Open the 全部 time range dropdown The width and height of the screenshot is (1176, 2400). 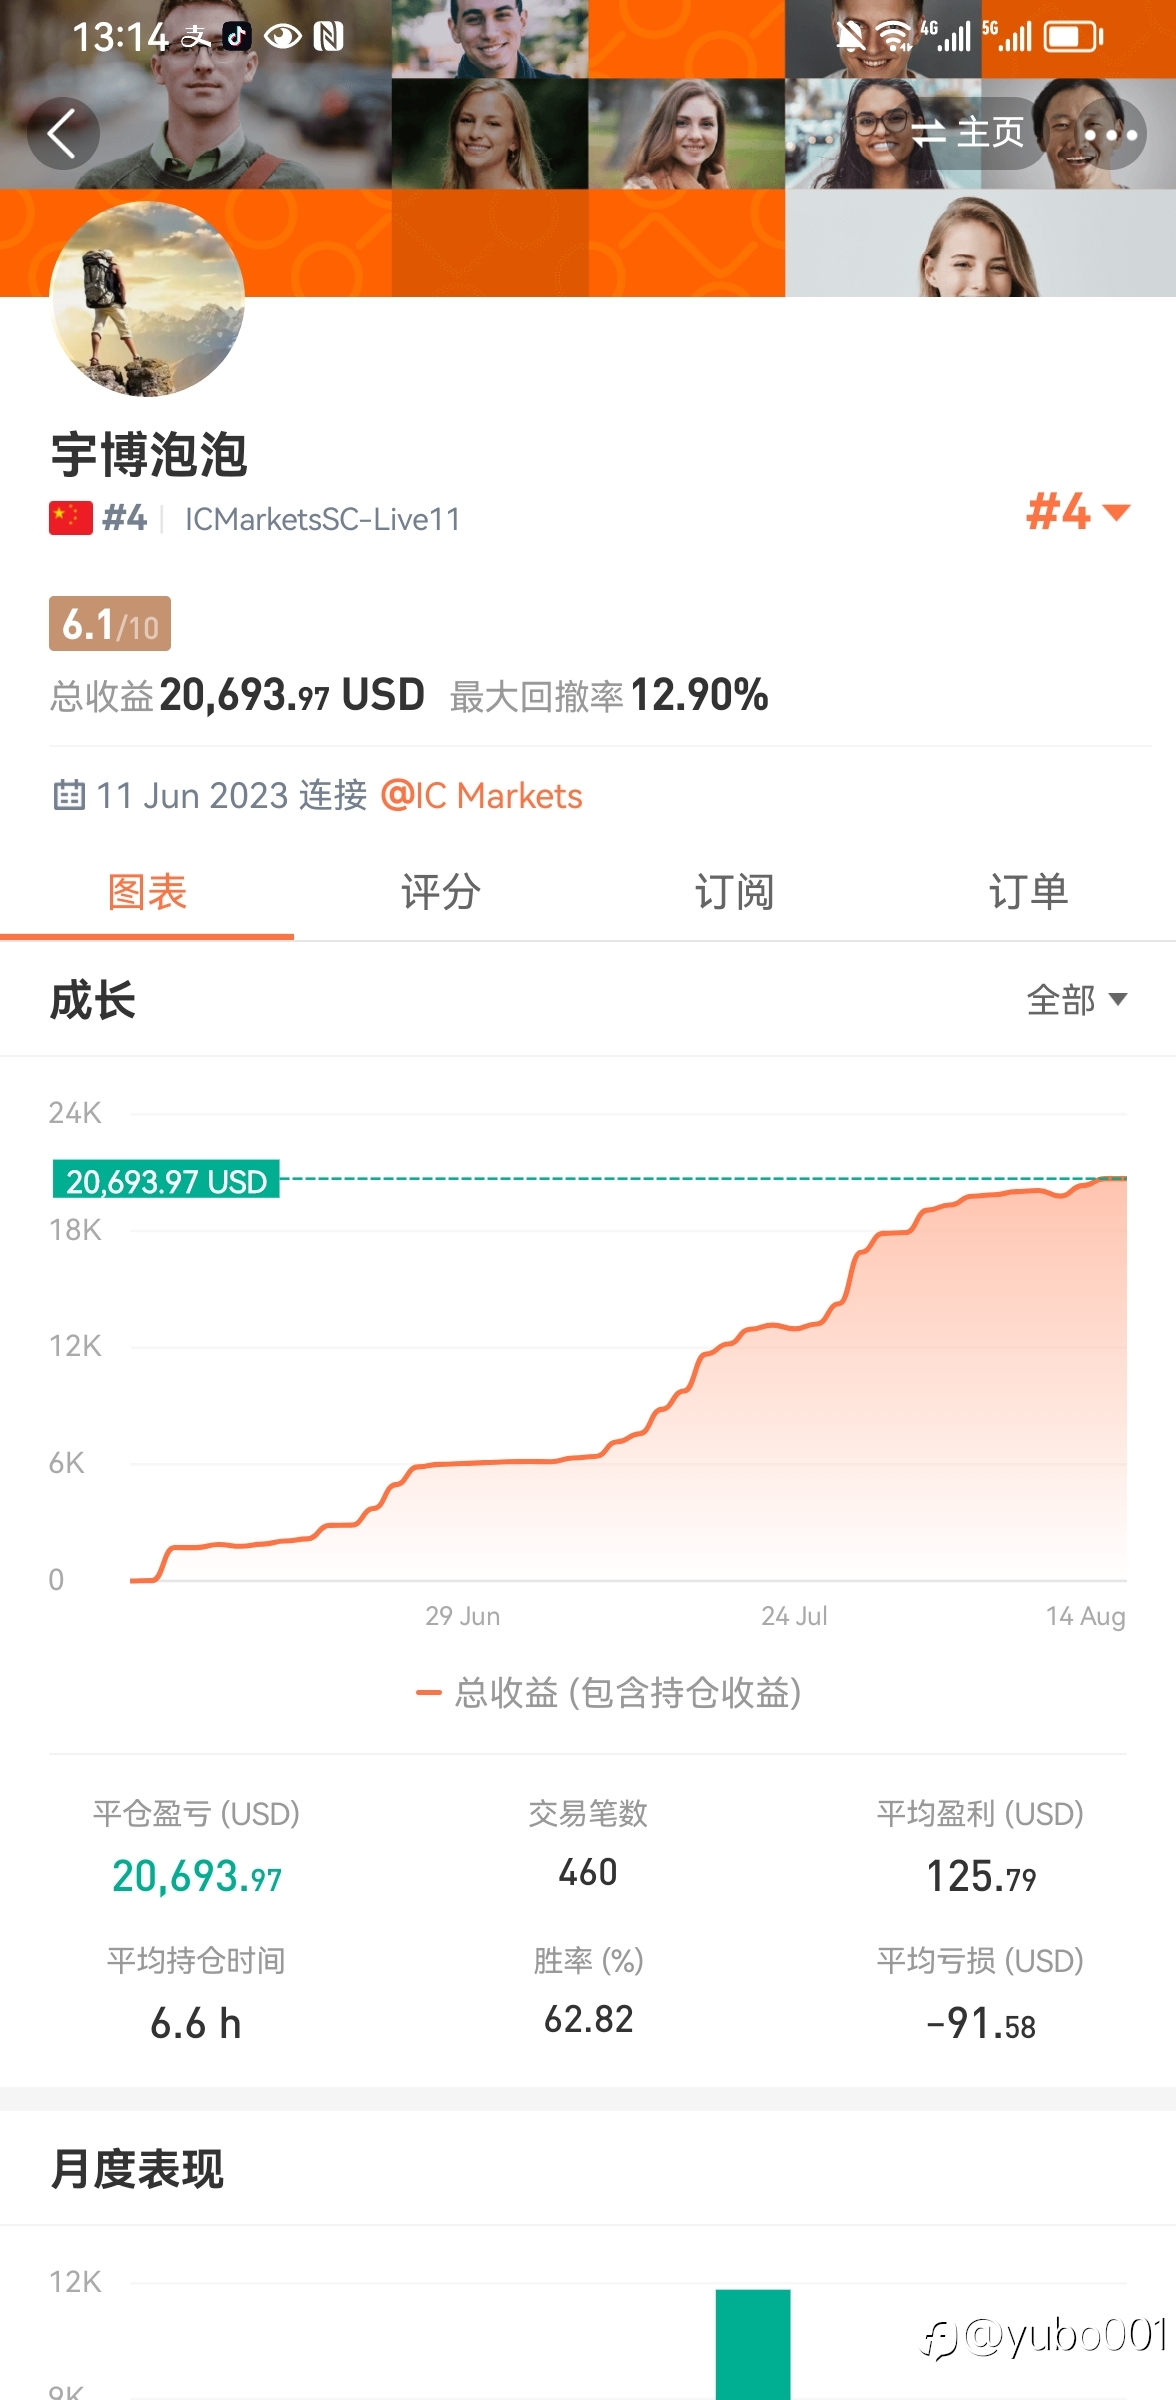1077,999
